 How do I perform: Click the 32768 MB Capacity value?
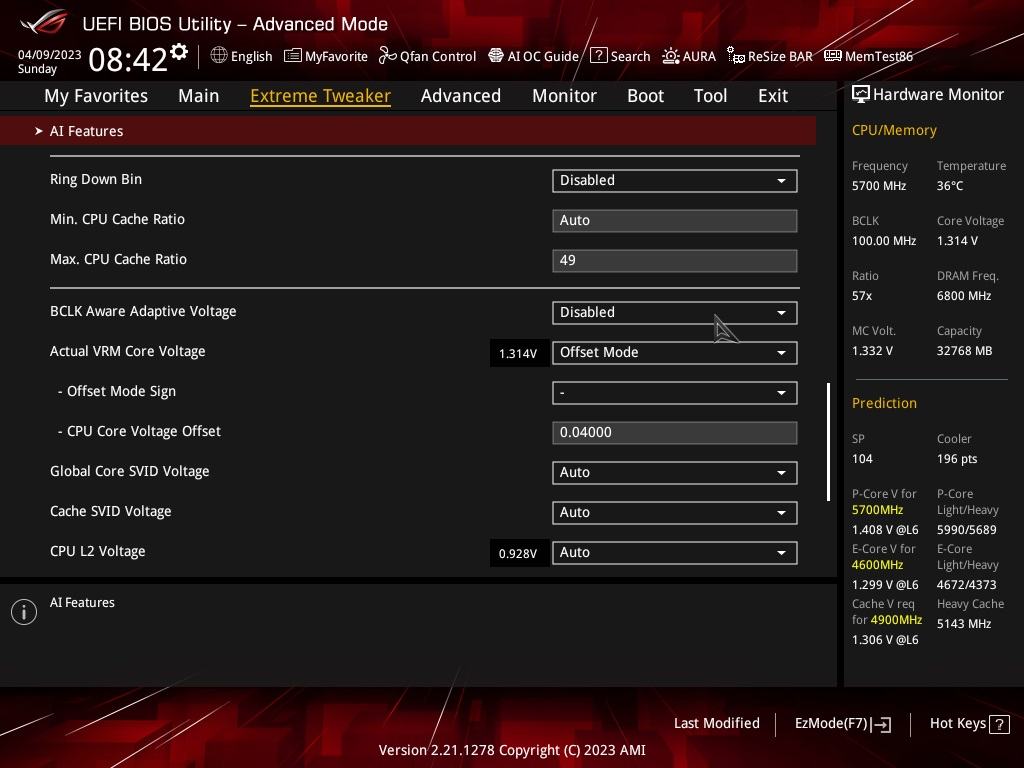(965, 351)
